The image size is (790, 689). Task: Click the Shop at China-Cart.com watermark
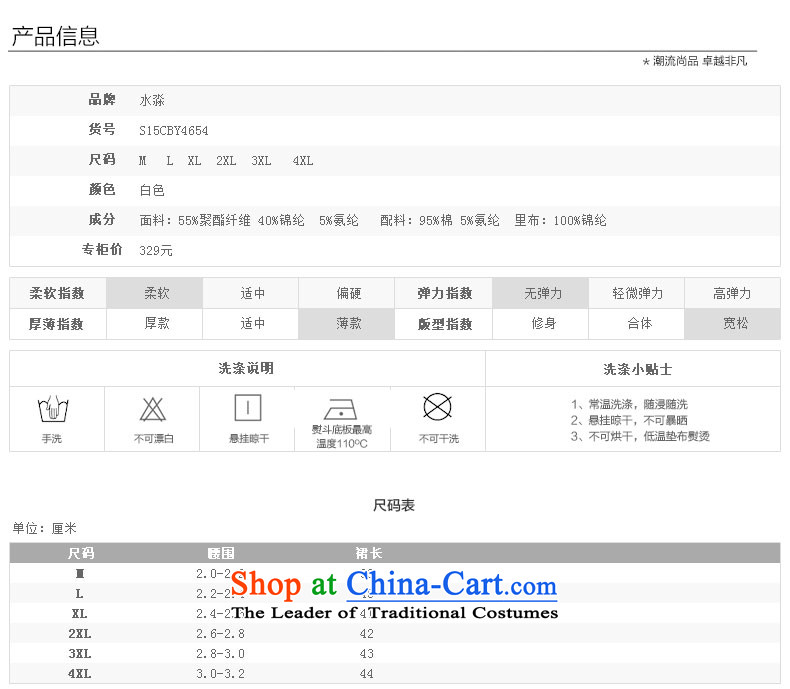(394, 586)
